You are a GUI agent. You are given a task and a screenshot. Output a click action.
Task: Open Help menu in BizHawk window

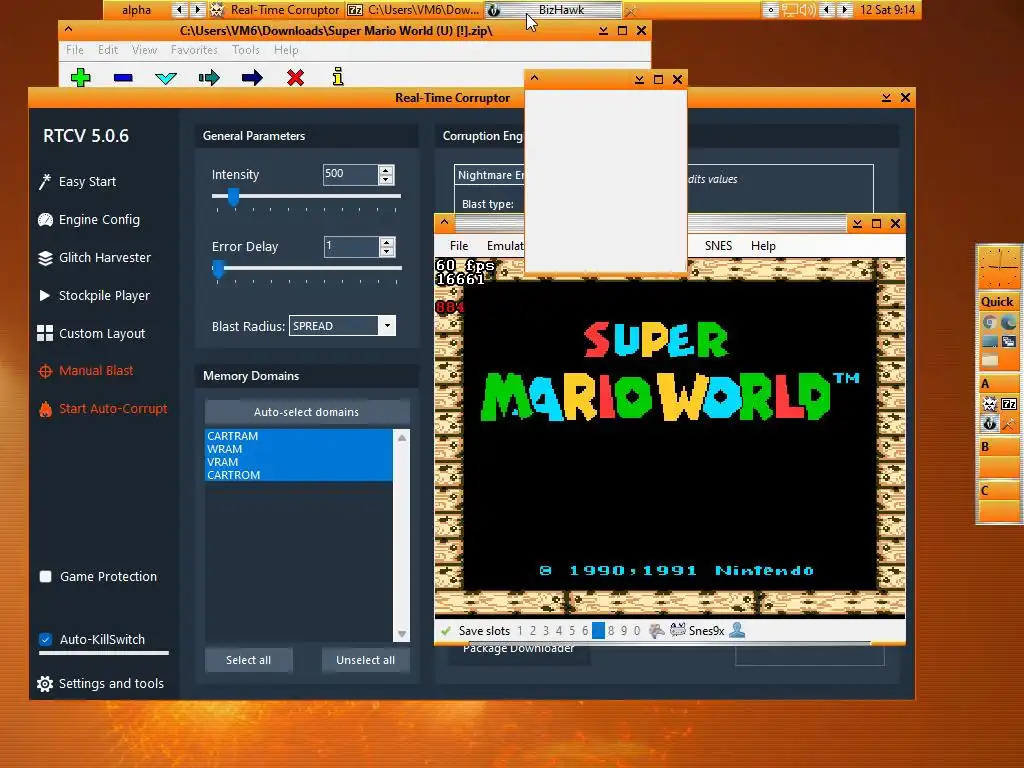[763, 246]
